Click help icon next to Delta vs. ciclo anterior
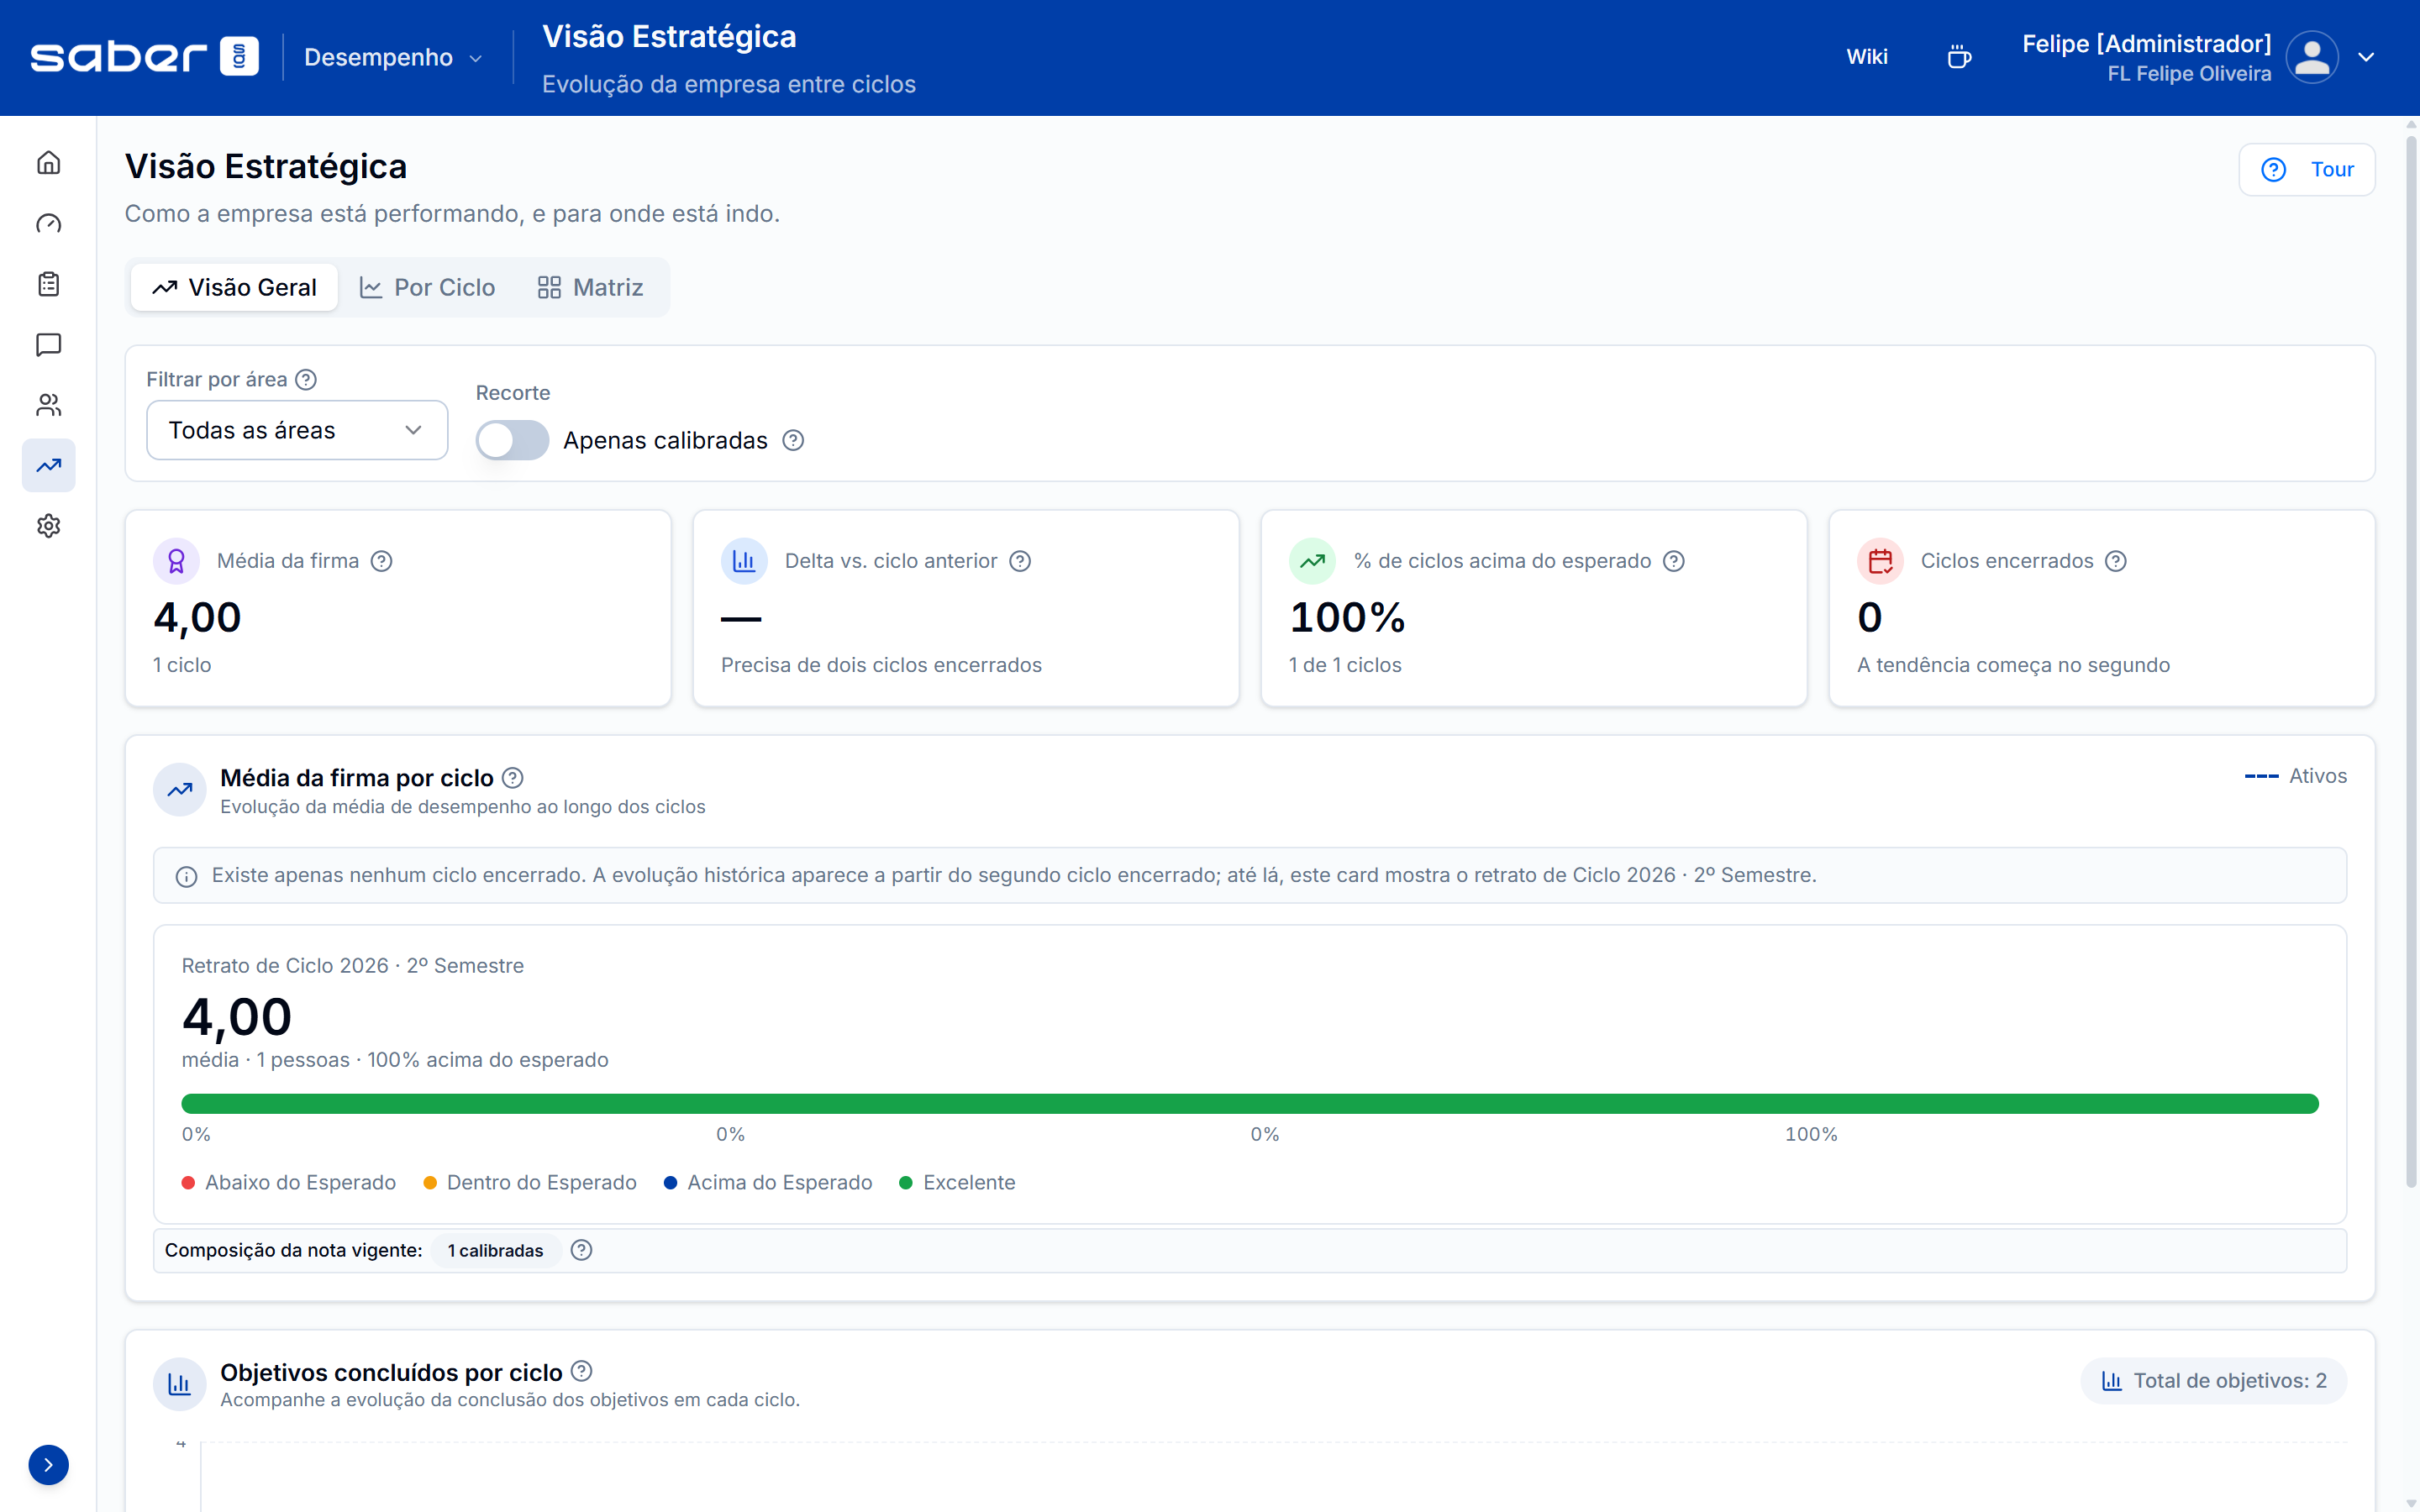Screen dimensions: 2420x1512 point(1020,561)
